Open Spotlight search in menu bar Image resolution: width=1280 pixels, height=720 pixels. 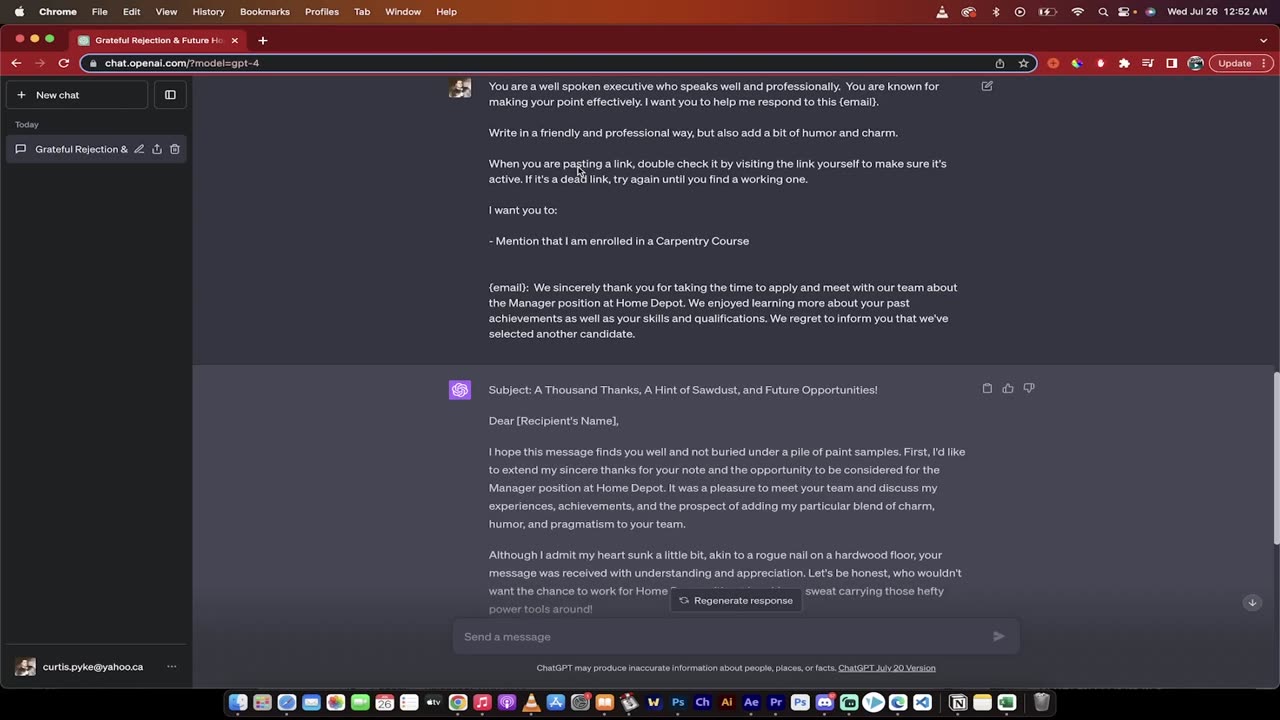point(1103,12)
